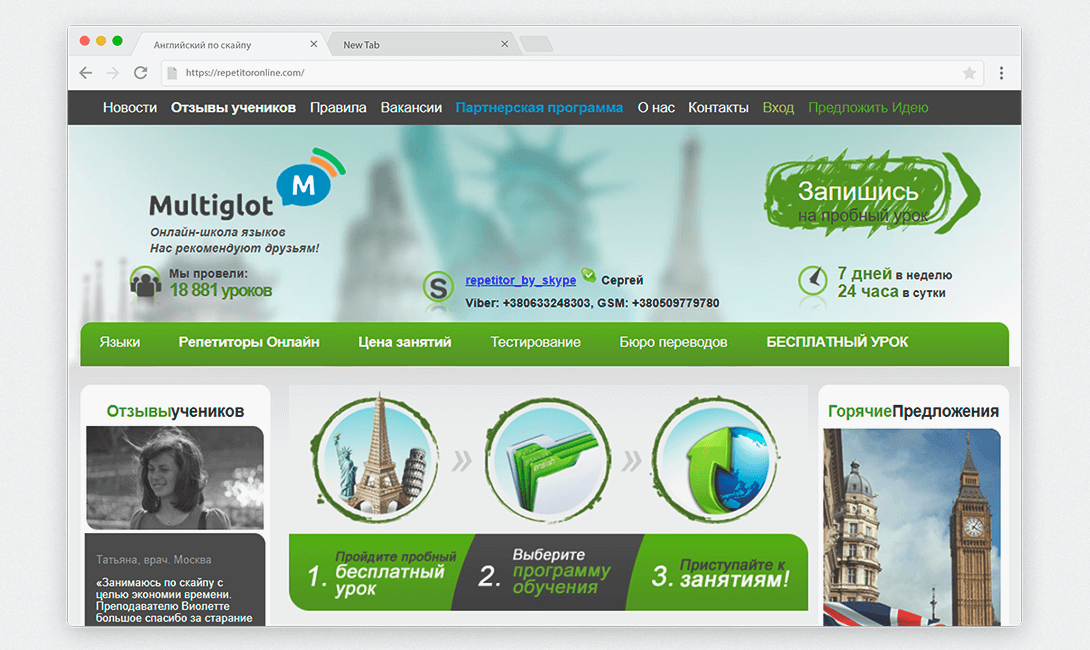Image resolution: width=1090 pixels, height=650 pixels.
Task: Click the student review photo thumbnail
Action: [175, 478]
